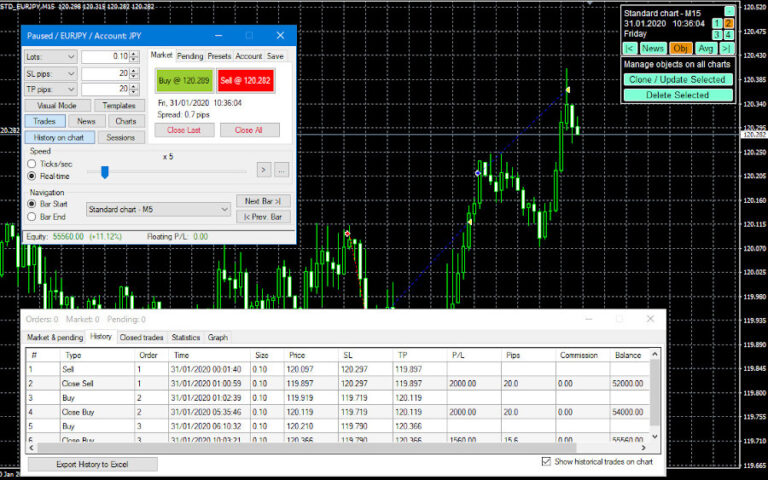The height and width of the screenshot is (480, 768).
Task: Open the SL pips dropdown
Action: click(x=50, y=73)
